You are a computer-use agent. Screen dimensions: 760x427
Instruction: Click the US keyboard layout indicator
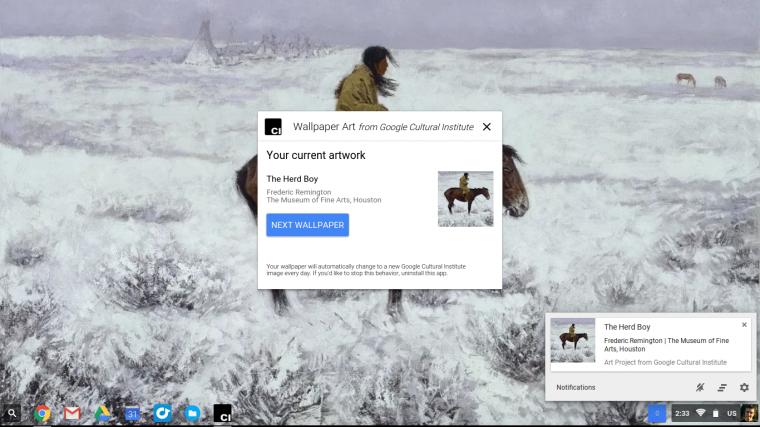(x=731, y=413)
